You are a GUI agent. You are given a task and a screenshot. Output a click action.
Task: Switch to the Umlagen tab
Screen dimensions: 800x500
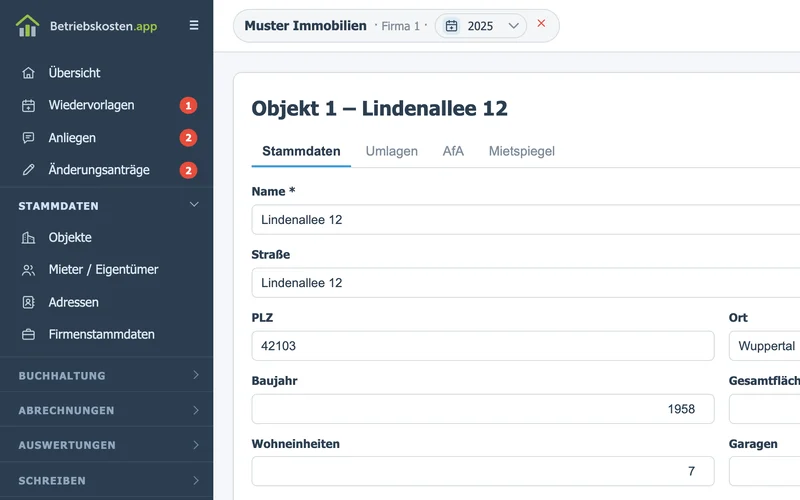click(391, 152)
